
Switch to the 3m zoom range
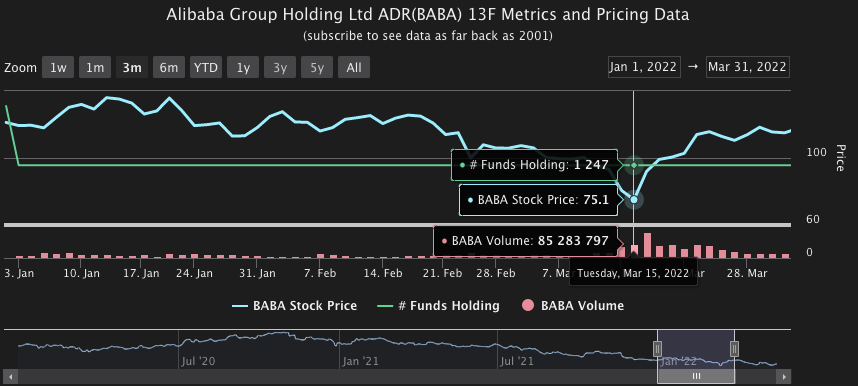pos(132,68)
